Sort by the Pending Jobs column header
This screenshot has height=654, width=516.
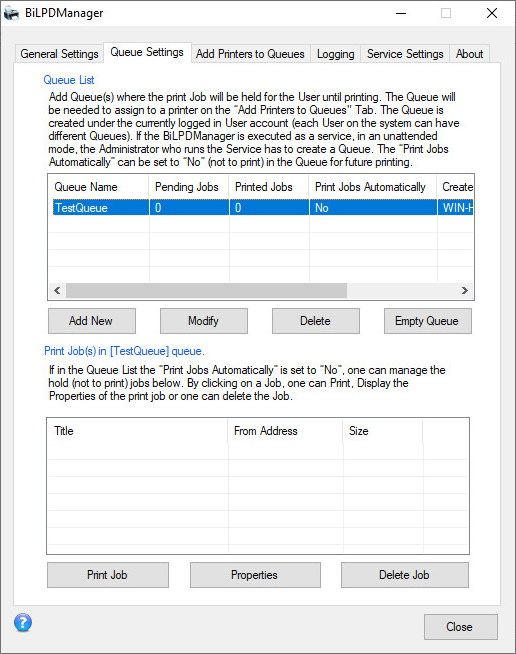pos(189,187)
